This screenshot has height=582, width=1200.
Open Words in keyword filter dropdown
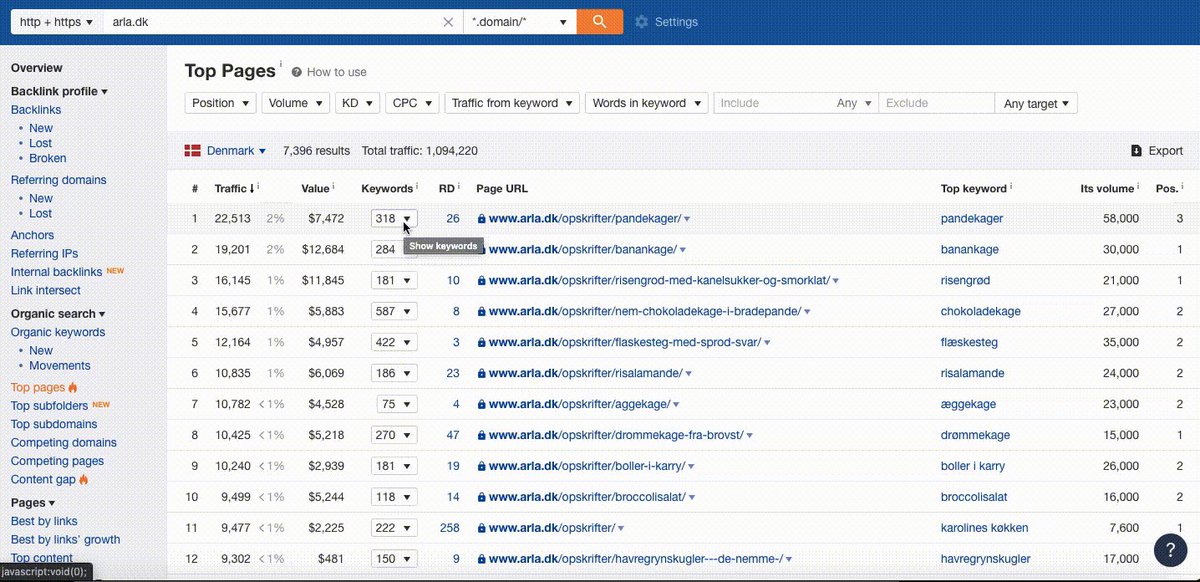click(647, 103)
